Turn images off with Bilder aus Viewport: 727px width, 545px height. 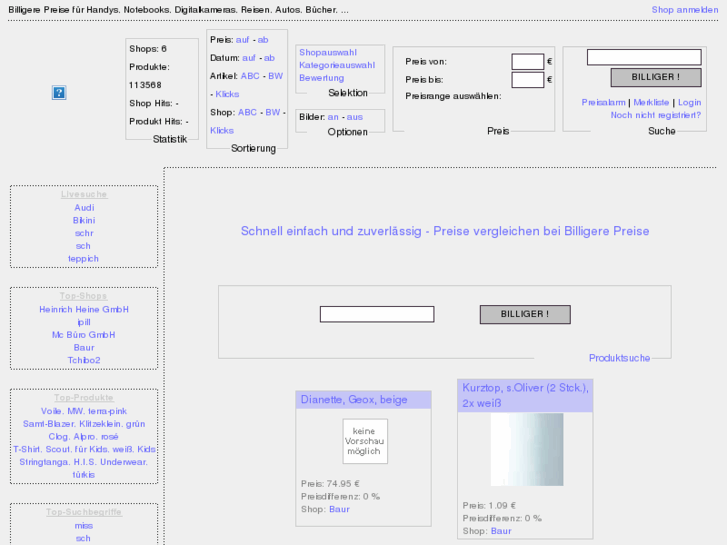pyautogui.click(x=355, y=117)
